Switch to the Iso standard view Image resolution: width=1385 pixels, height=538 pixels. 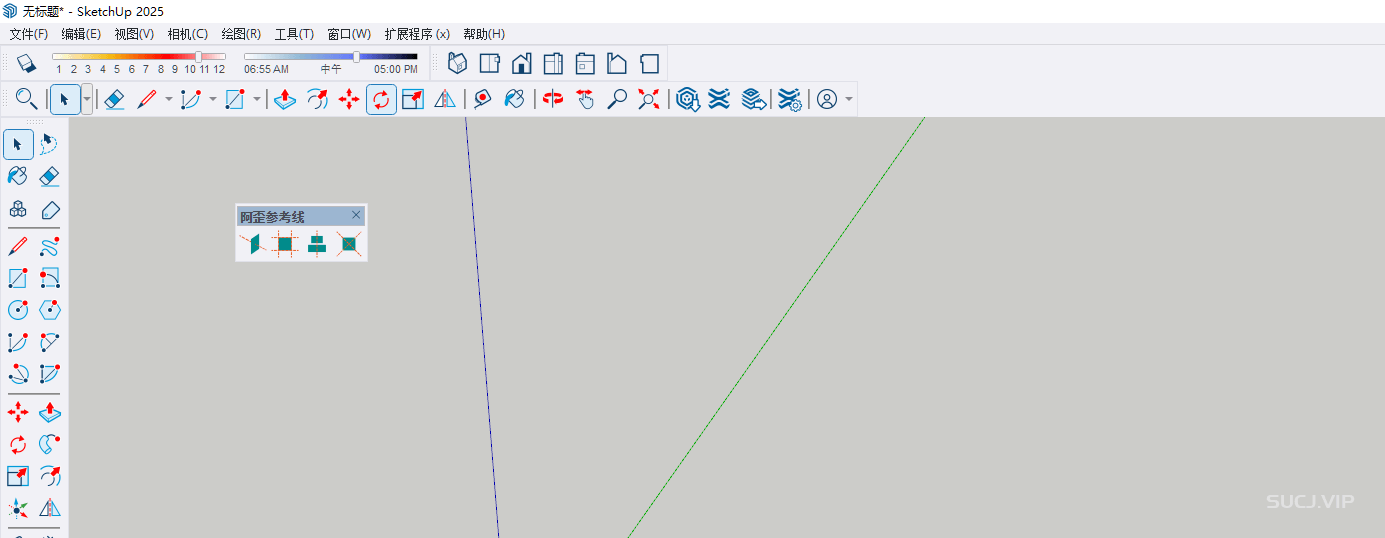click(457, 64)
